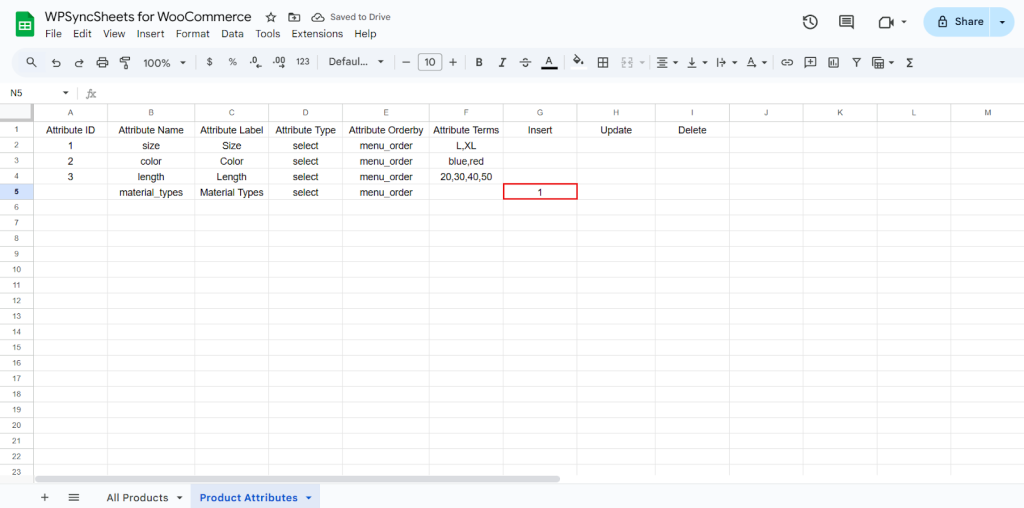The height and width of the screenshot is (508, 1024).
Task: Open the Edit menu
Action: (x=82, y=34)
